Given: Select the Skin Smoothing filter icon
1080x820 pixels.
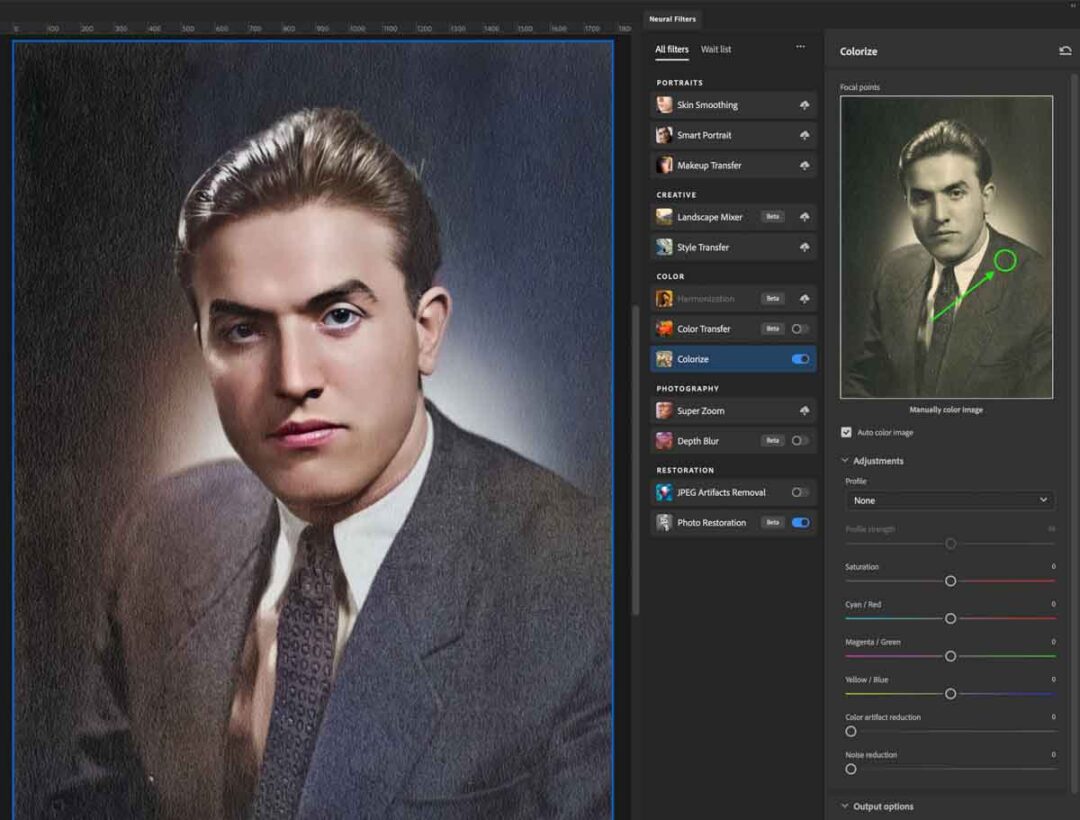Looking at the screenshot, I should coord(662,104).
